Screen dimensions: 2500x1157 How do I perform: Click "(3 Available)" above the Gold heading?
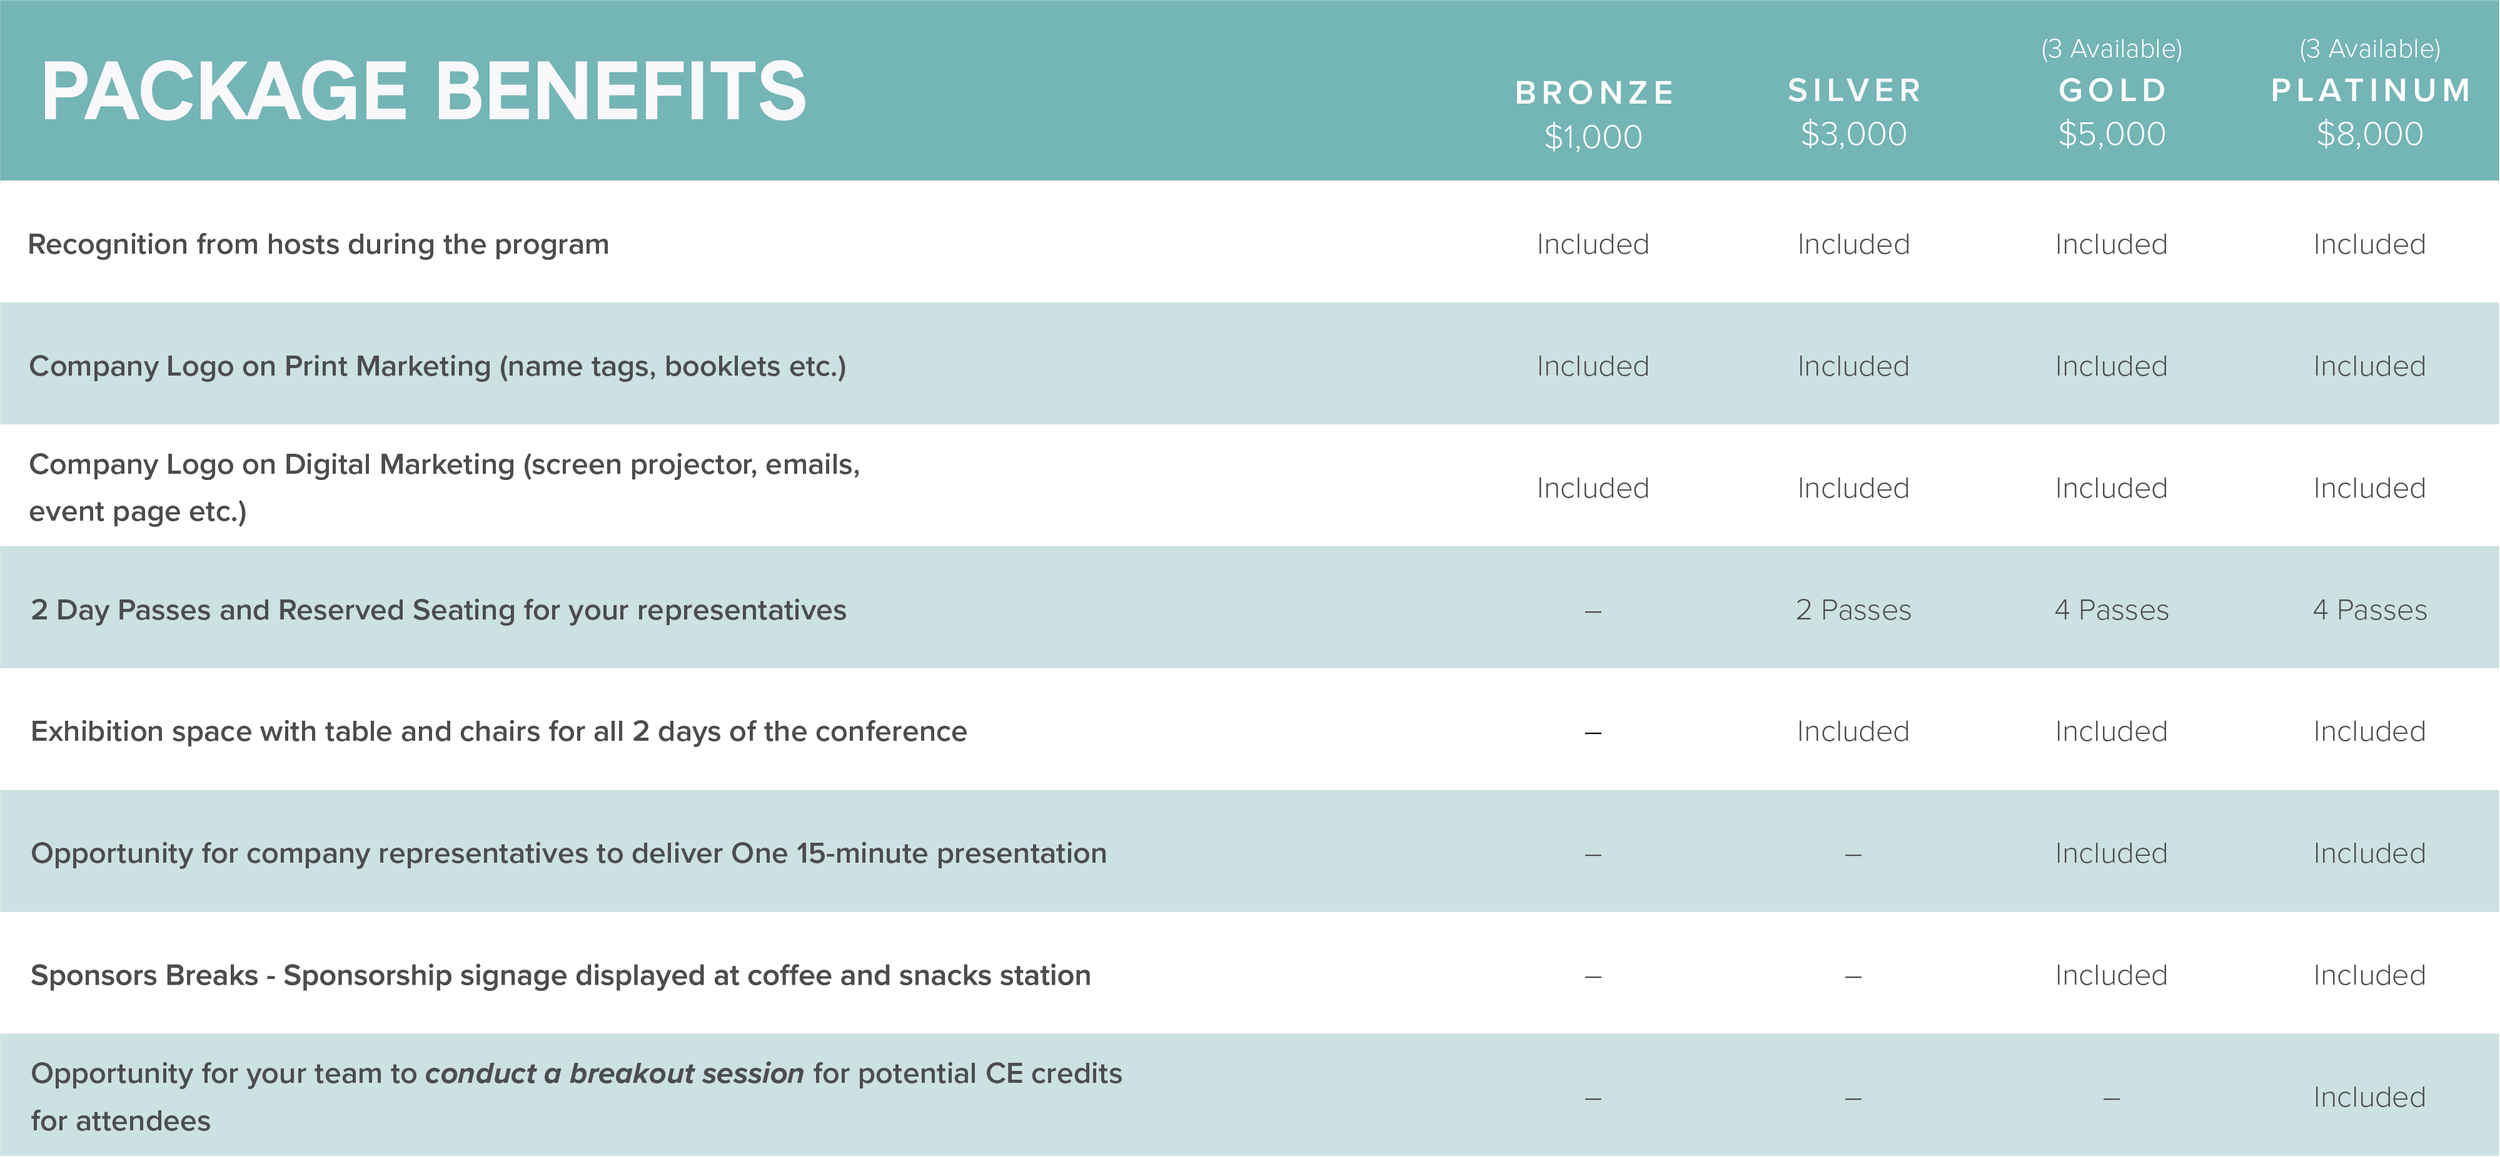tap(2112, 49)
